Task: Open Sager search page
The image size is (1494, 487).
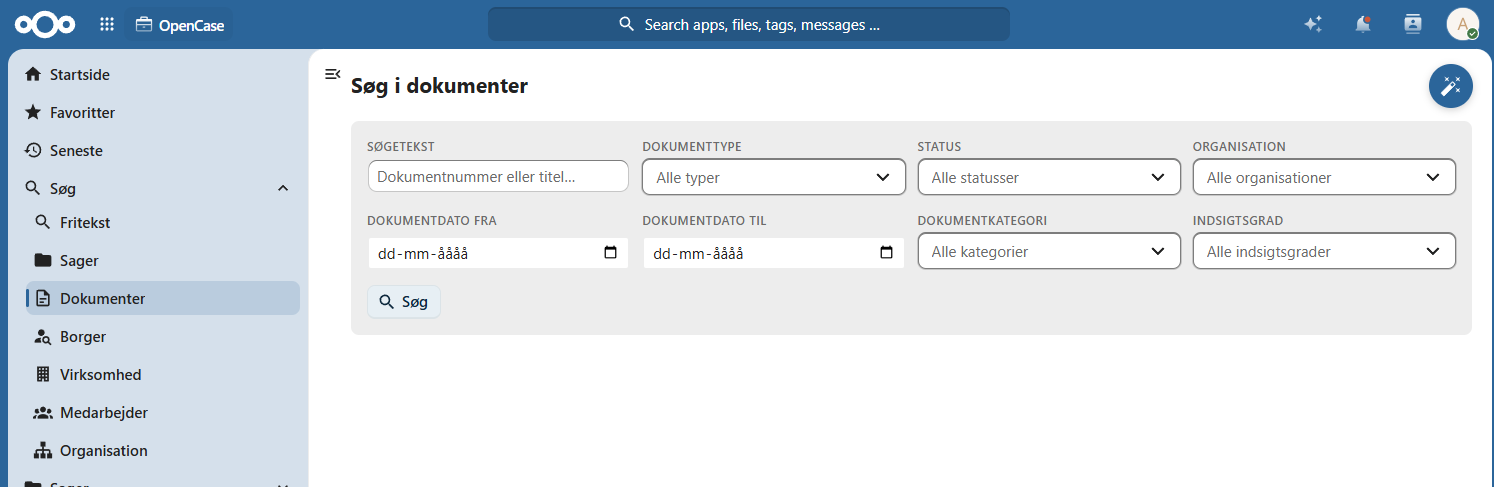Action: [x=162, y=261]
